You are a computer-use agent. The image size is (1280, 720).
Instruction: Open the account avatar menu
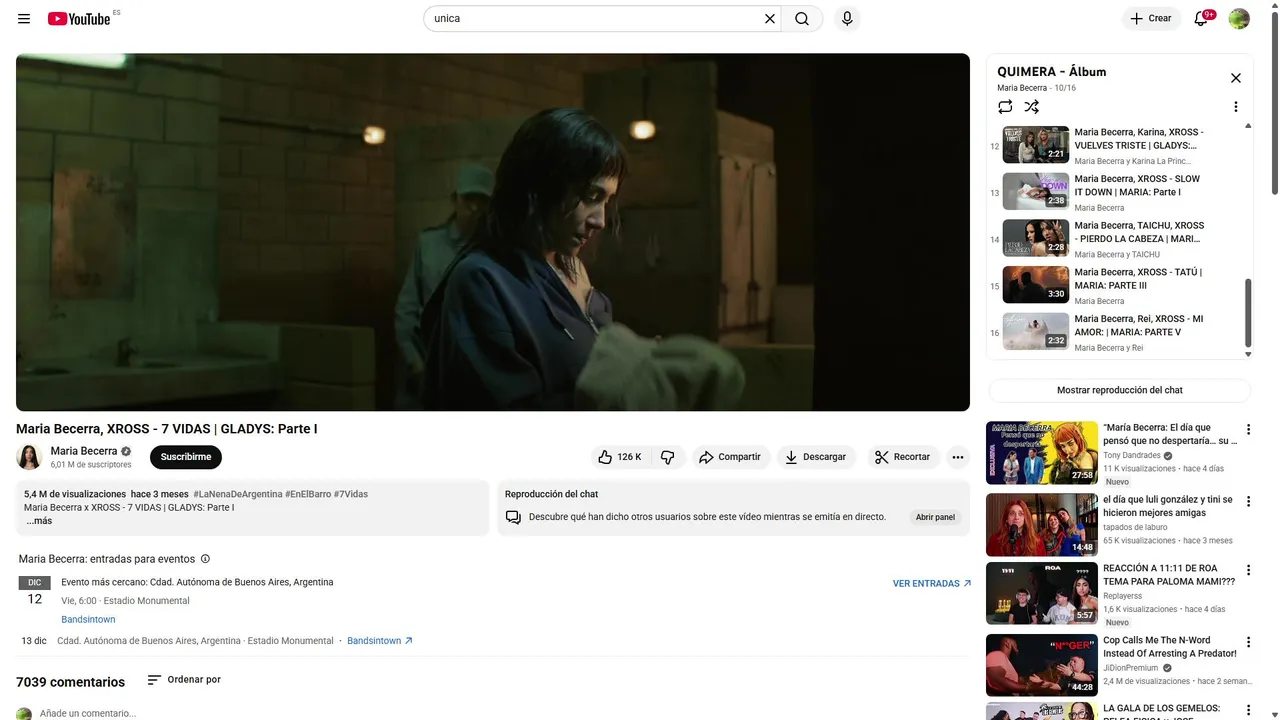tap(1239, 19)
